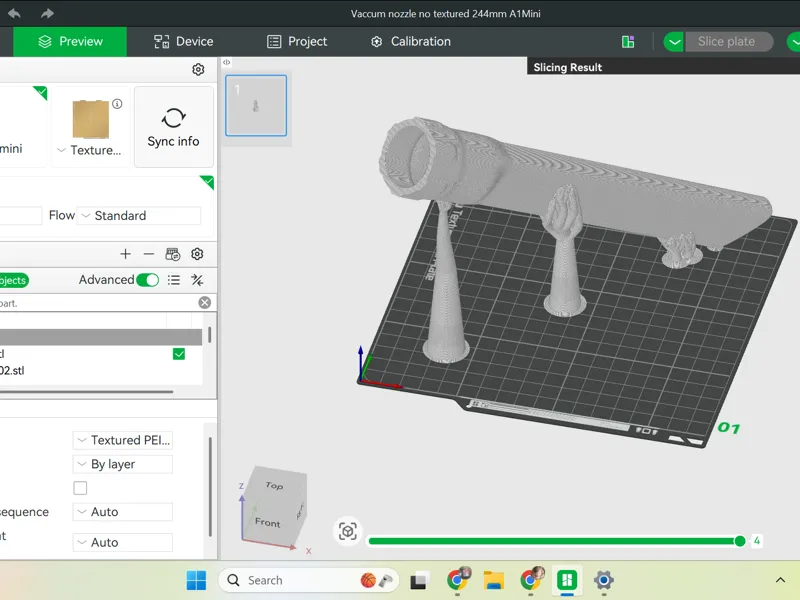Click the layer progress slider handle
The image size is (800, 600).
740,541
